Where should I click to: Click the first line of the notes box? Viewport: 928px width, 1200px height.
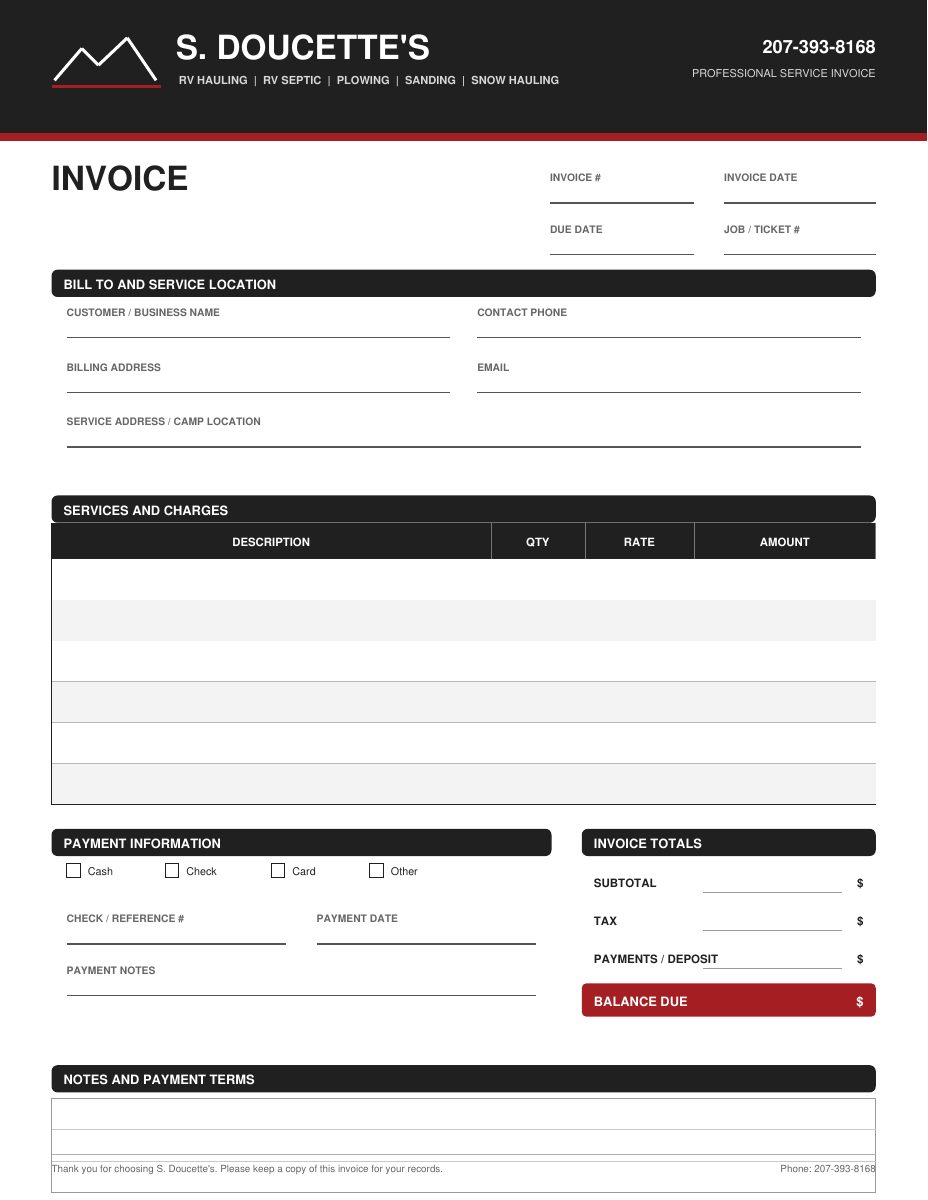tap(464, 1114)
